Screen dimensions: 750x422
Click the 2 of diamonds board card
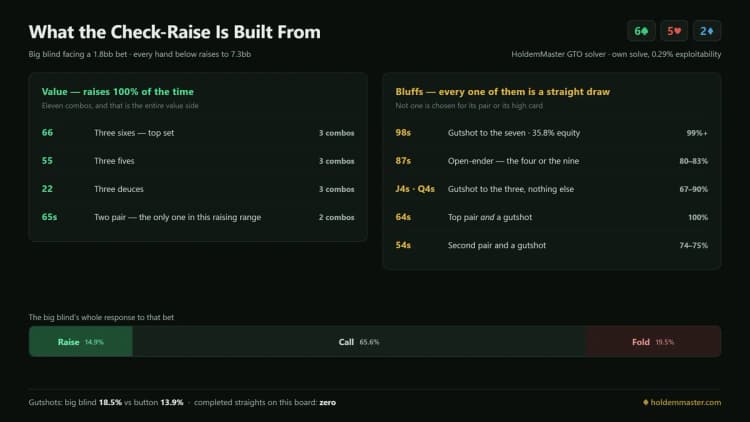tap(707, 31)
